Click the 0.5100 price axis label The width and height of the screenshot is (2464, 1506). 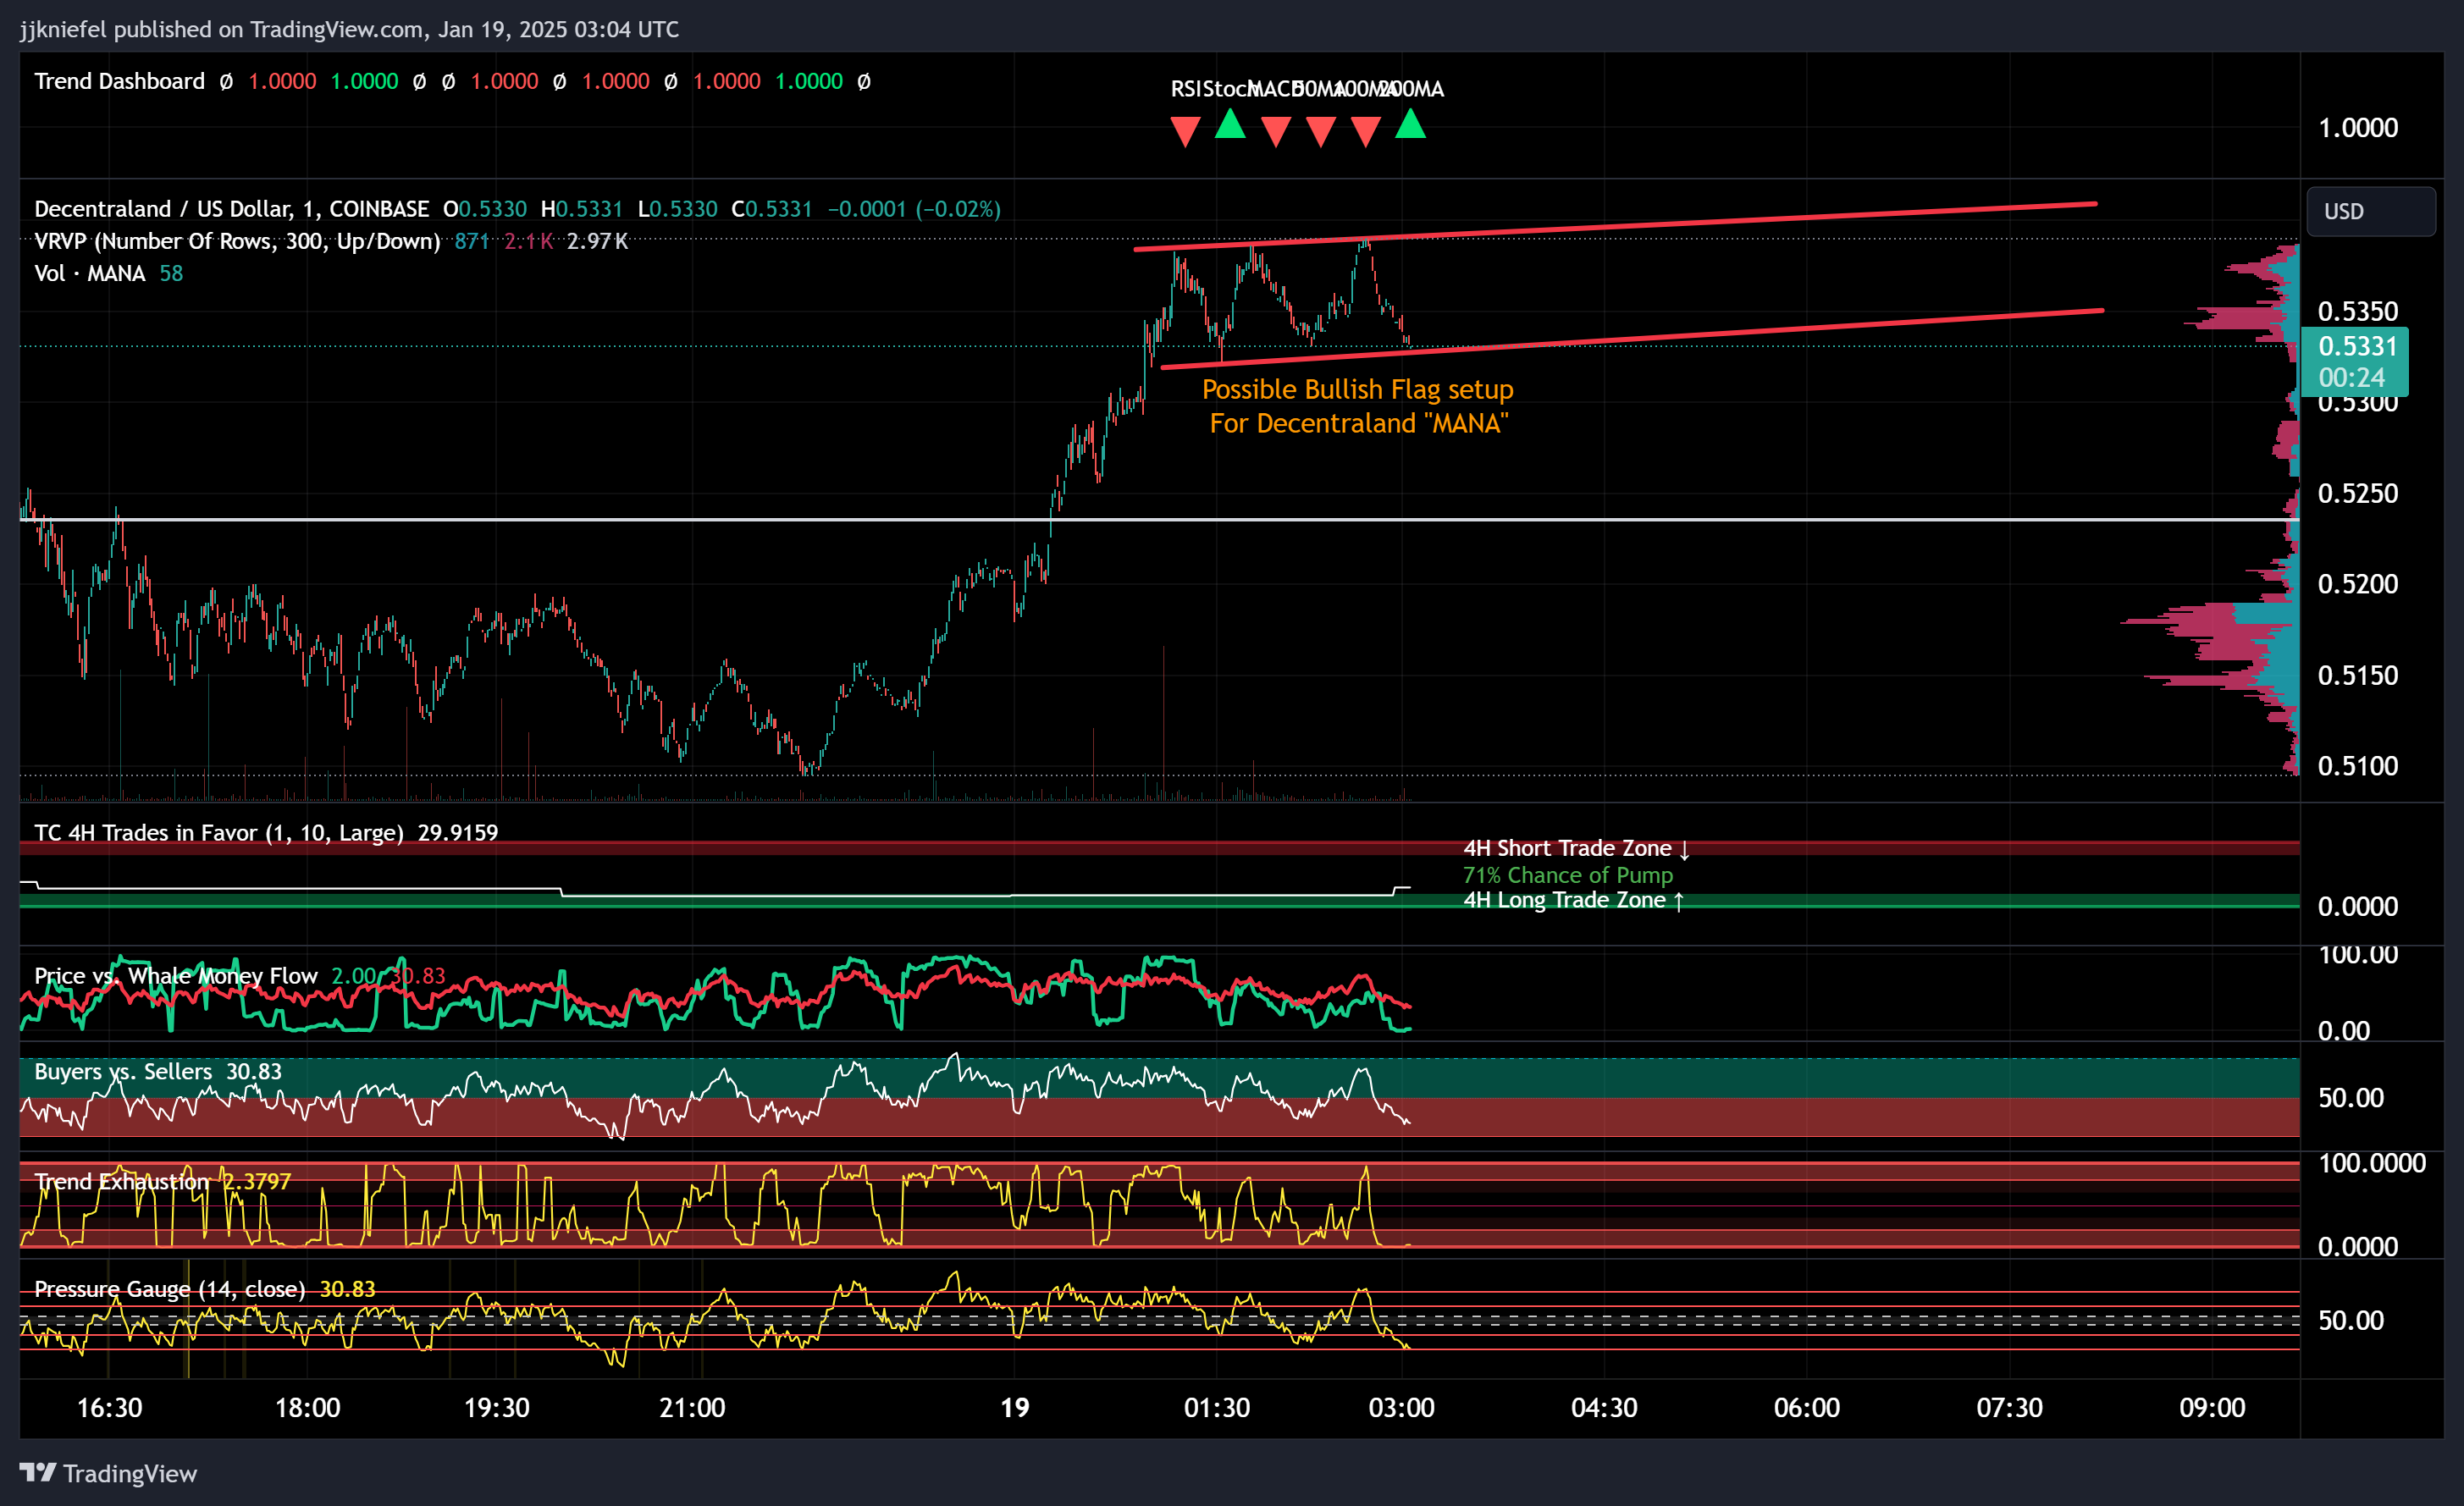tap(2357, 766)
